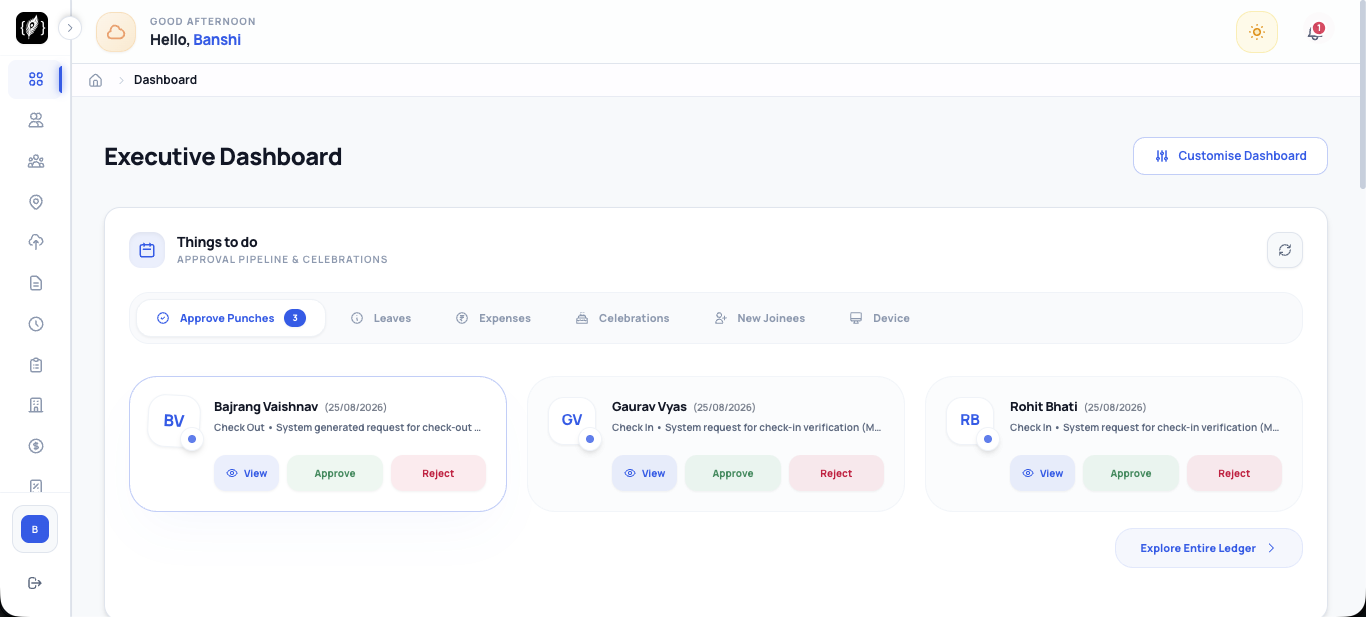The height and width of the screenshot is (617, 1366).
Task: Click the calendar icon beside Things to do
Action: click(x=147, y=250)
